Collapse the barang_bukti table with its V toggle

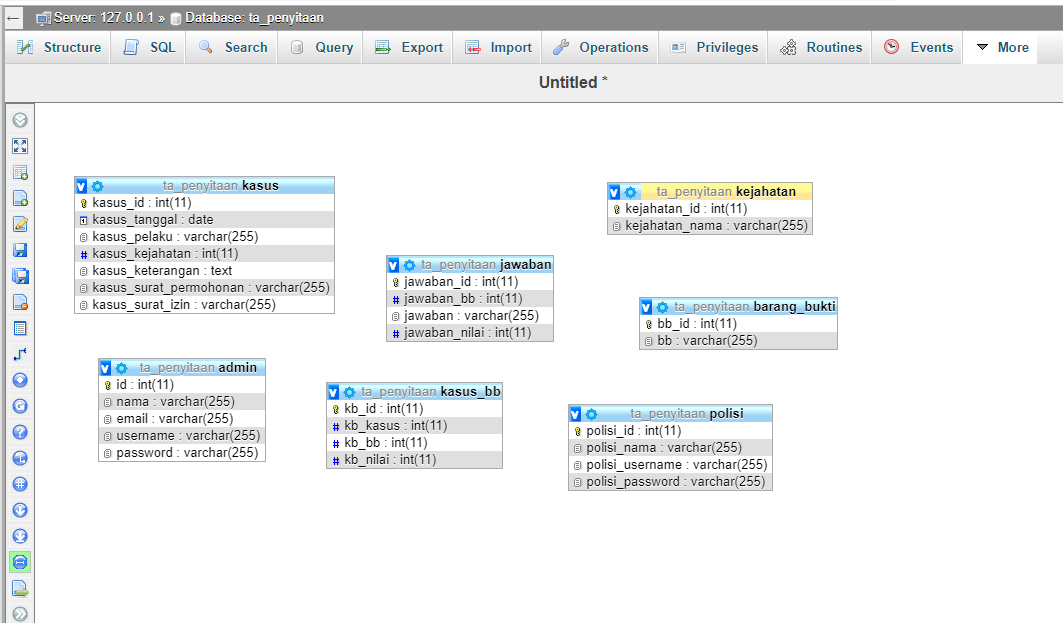(646, 307)
